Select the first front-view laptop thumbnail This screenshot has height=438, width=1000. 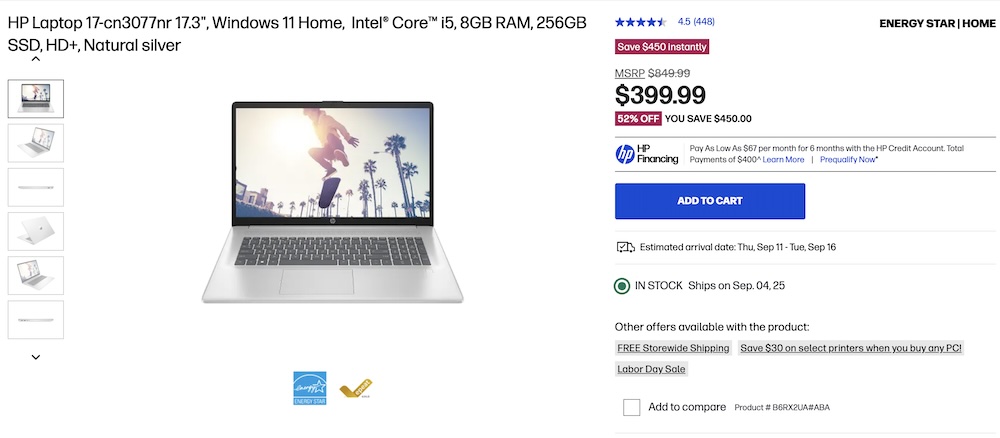tap(36, 99)
